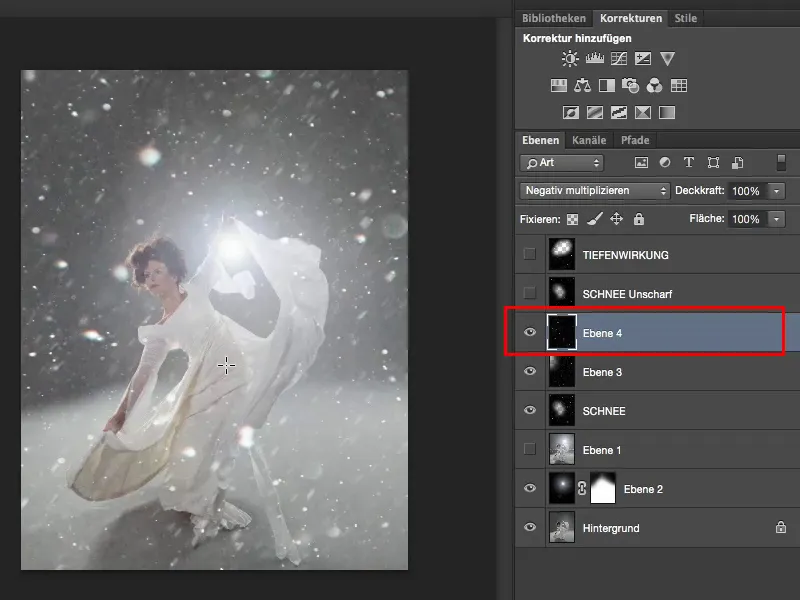Viewport: 800px width, 600px height.
Task: Click the Fläche 100% value field
Action: click(747, 219)
